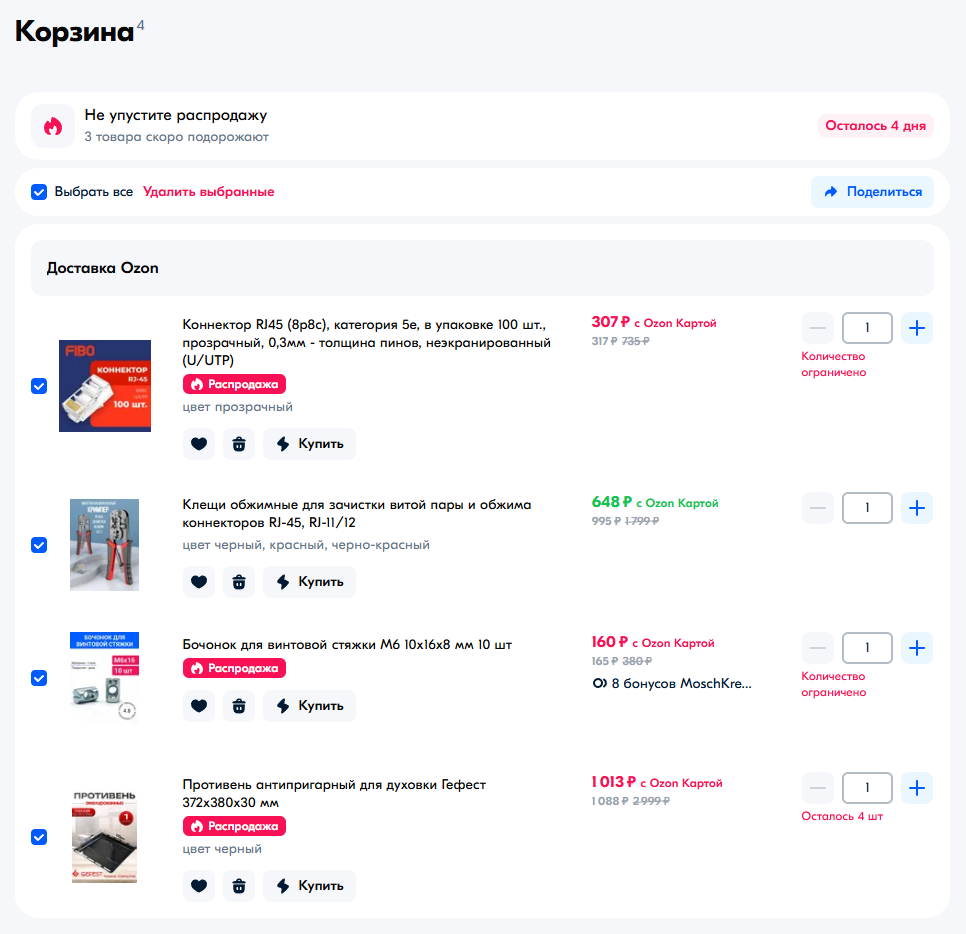The height and width of the screenshot is (934, 966).
Task: Delete RJ45 connector using trash icon
Action: coord(238,444)
